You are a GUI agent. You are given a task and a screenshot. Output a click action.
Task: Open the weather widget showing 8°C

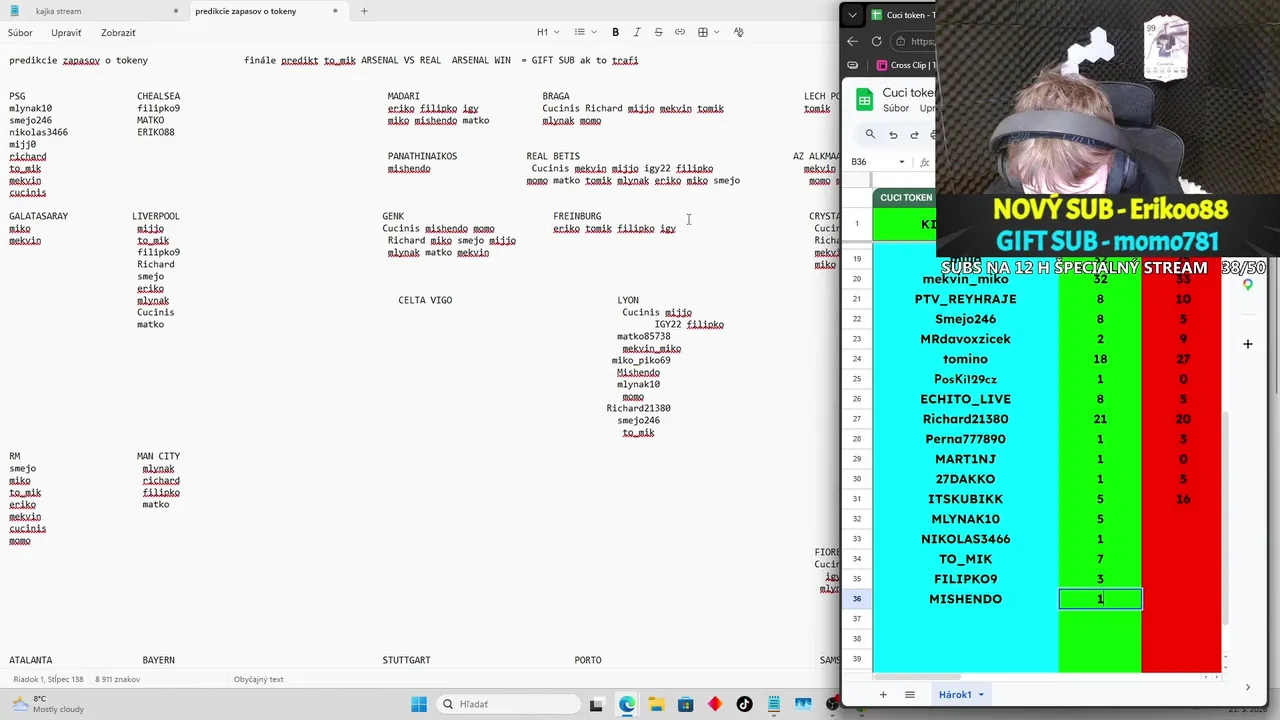coord(48,704)
